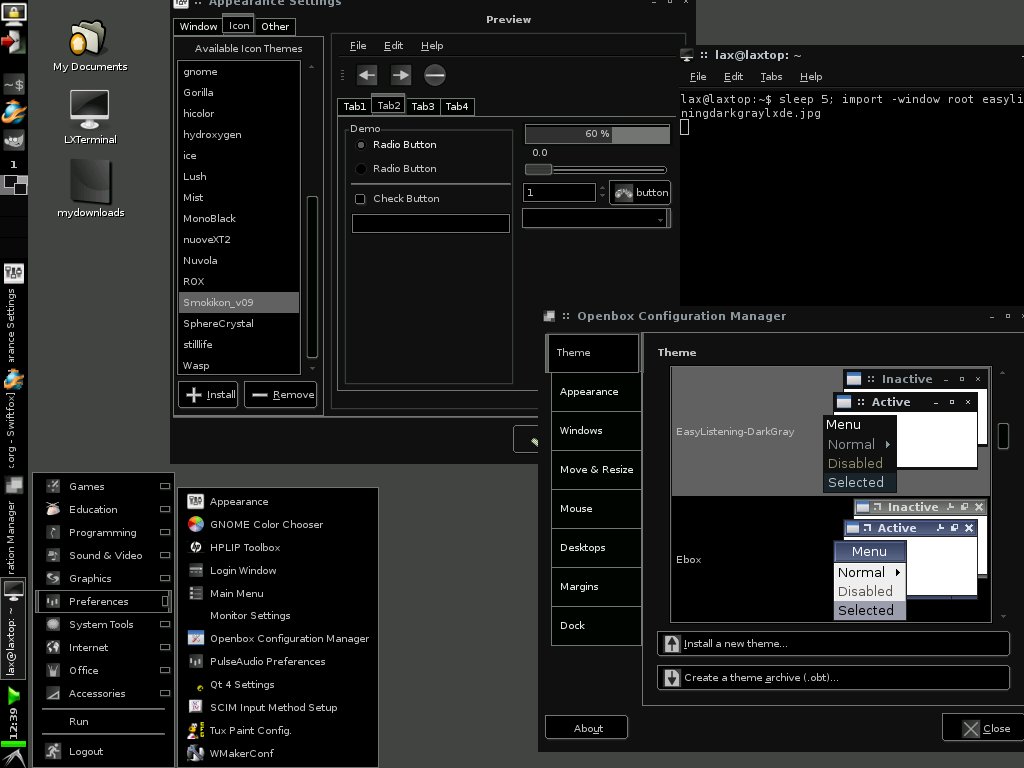Image resolution: width=1024 pixels, height=768 pixels.
Task: Open Openbox Configuration Manager icon in submenu
Action: pyautogui.click(x=195, y=639)
